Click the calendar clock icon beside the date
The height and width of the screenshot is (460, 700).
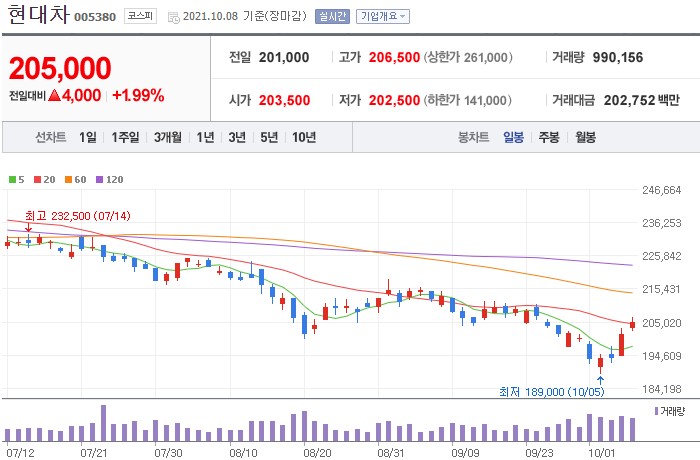click(x=173, y=17)
